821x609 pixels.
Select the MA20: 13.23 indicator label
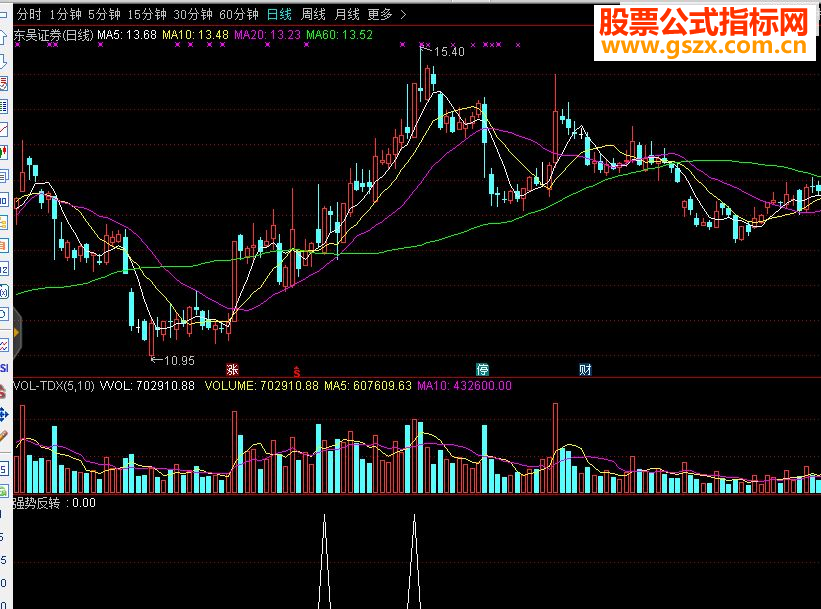click(268, 35)
